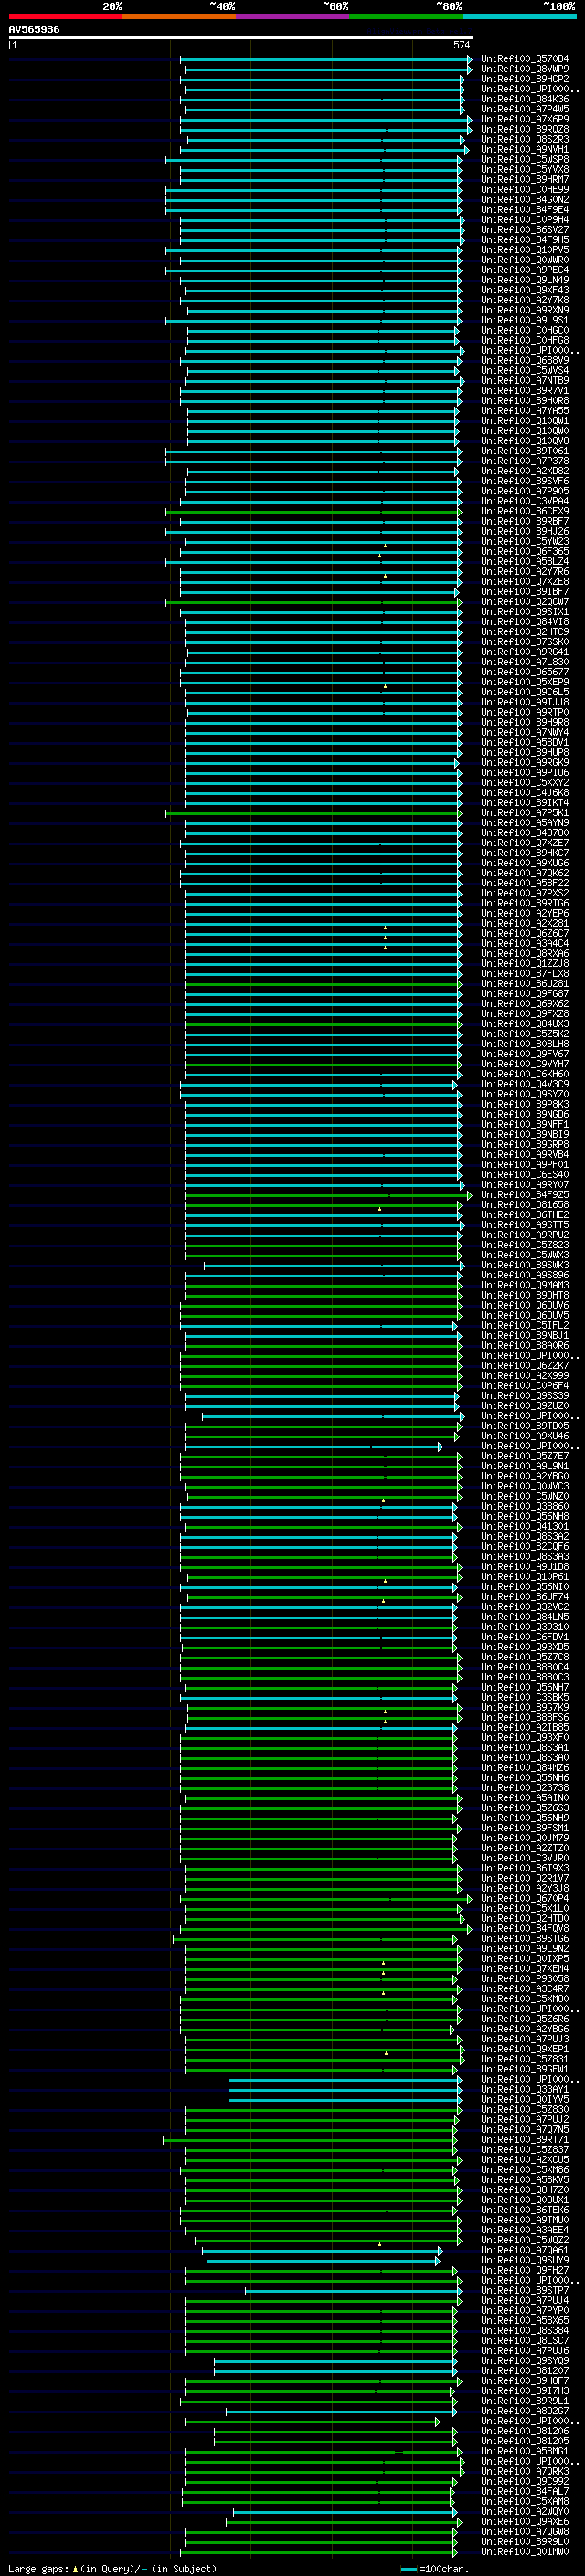The width and height of the screenshot is (585, 2576).
Task: Select hit label UniRef100_Q9SS39
Action: [525, 1395]
